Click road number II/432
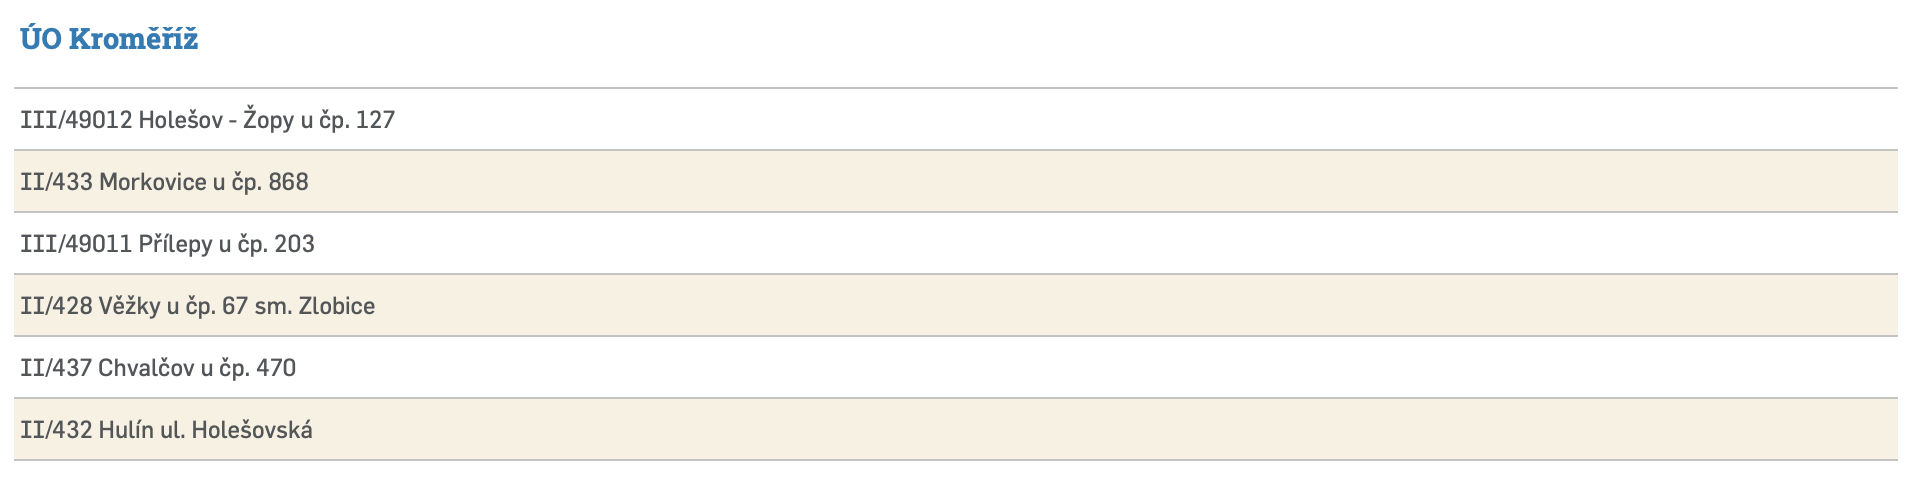The width and height of the screenshot is (1916, 482). [56, 430]
